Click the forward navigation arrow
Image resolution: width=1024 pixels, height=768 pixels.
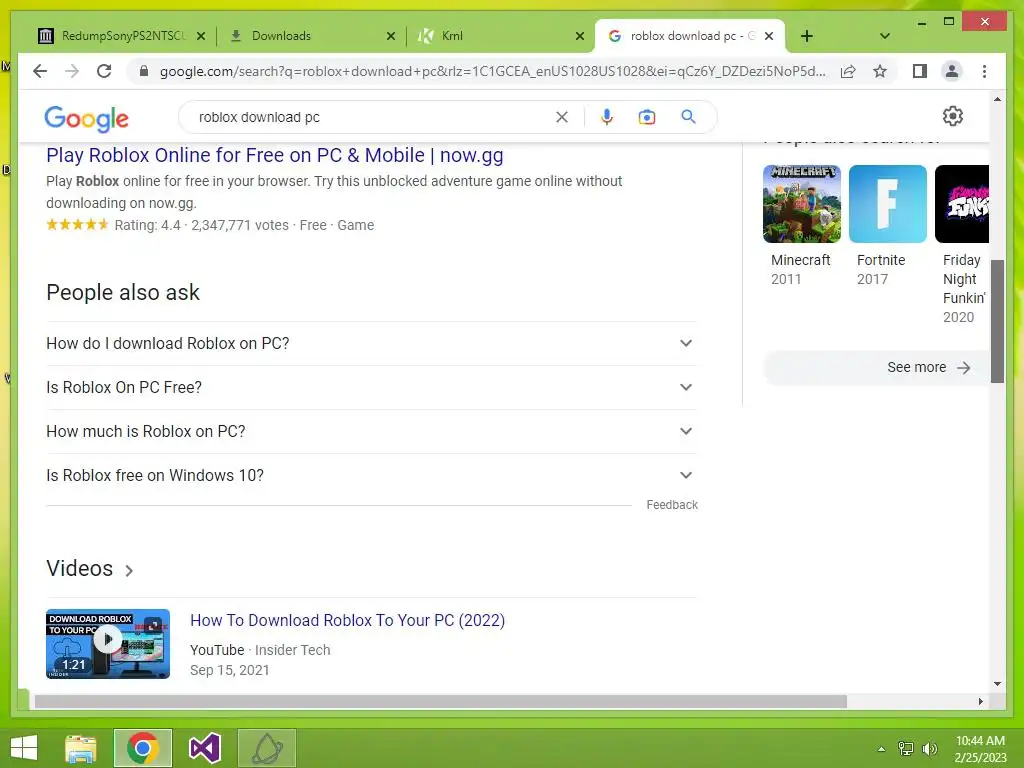72,71
